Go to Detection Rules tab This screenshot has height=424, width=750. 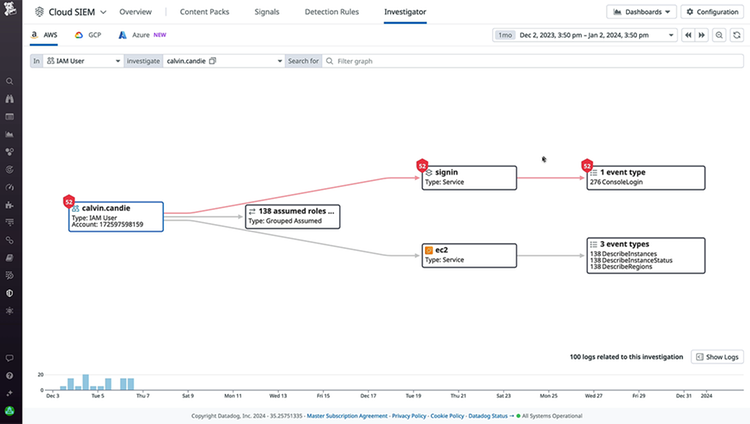[331, 12]
